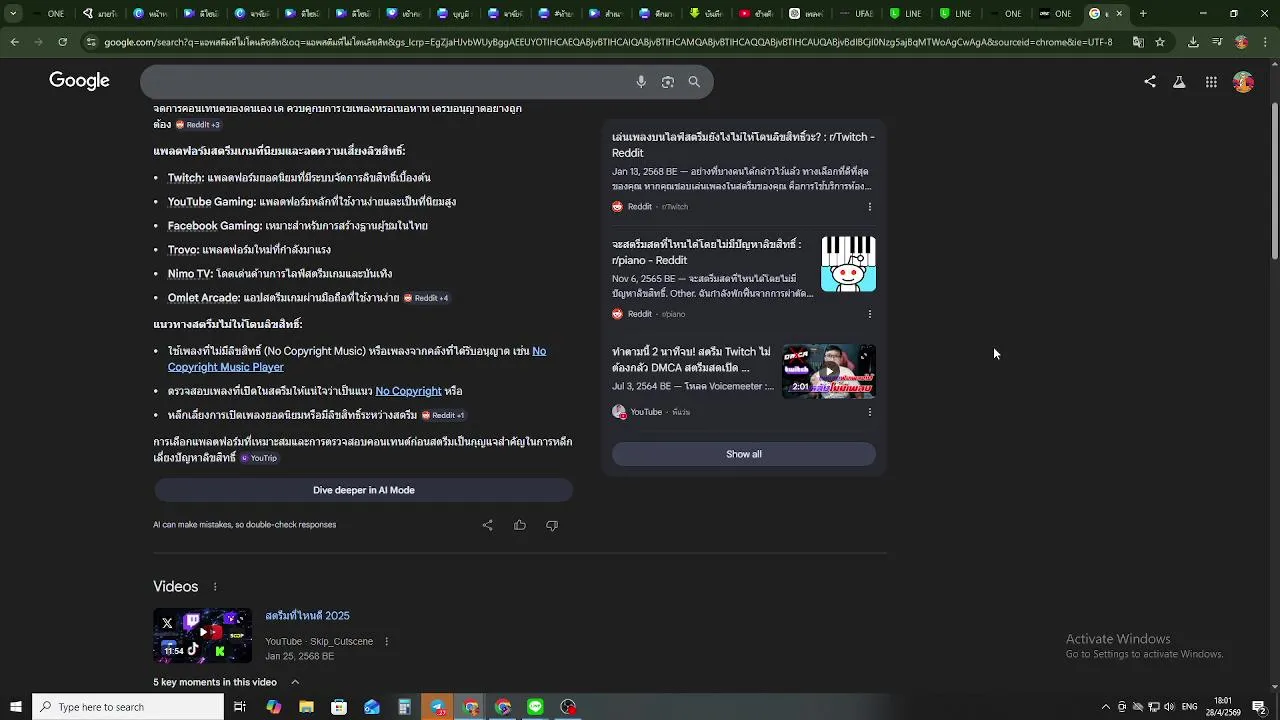The width and height of the screenshot is (1280, 720).
Task: Collapse 5 key moments in this video
Action: (x=295, y=682)
